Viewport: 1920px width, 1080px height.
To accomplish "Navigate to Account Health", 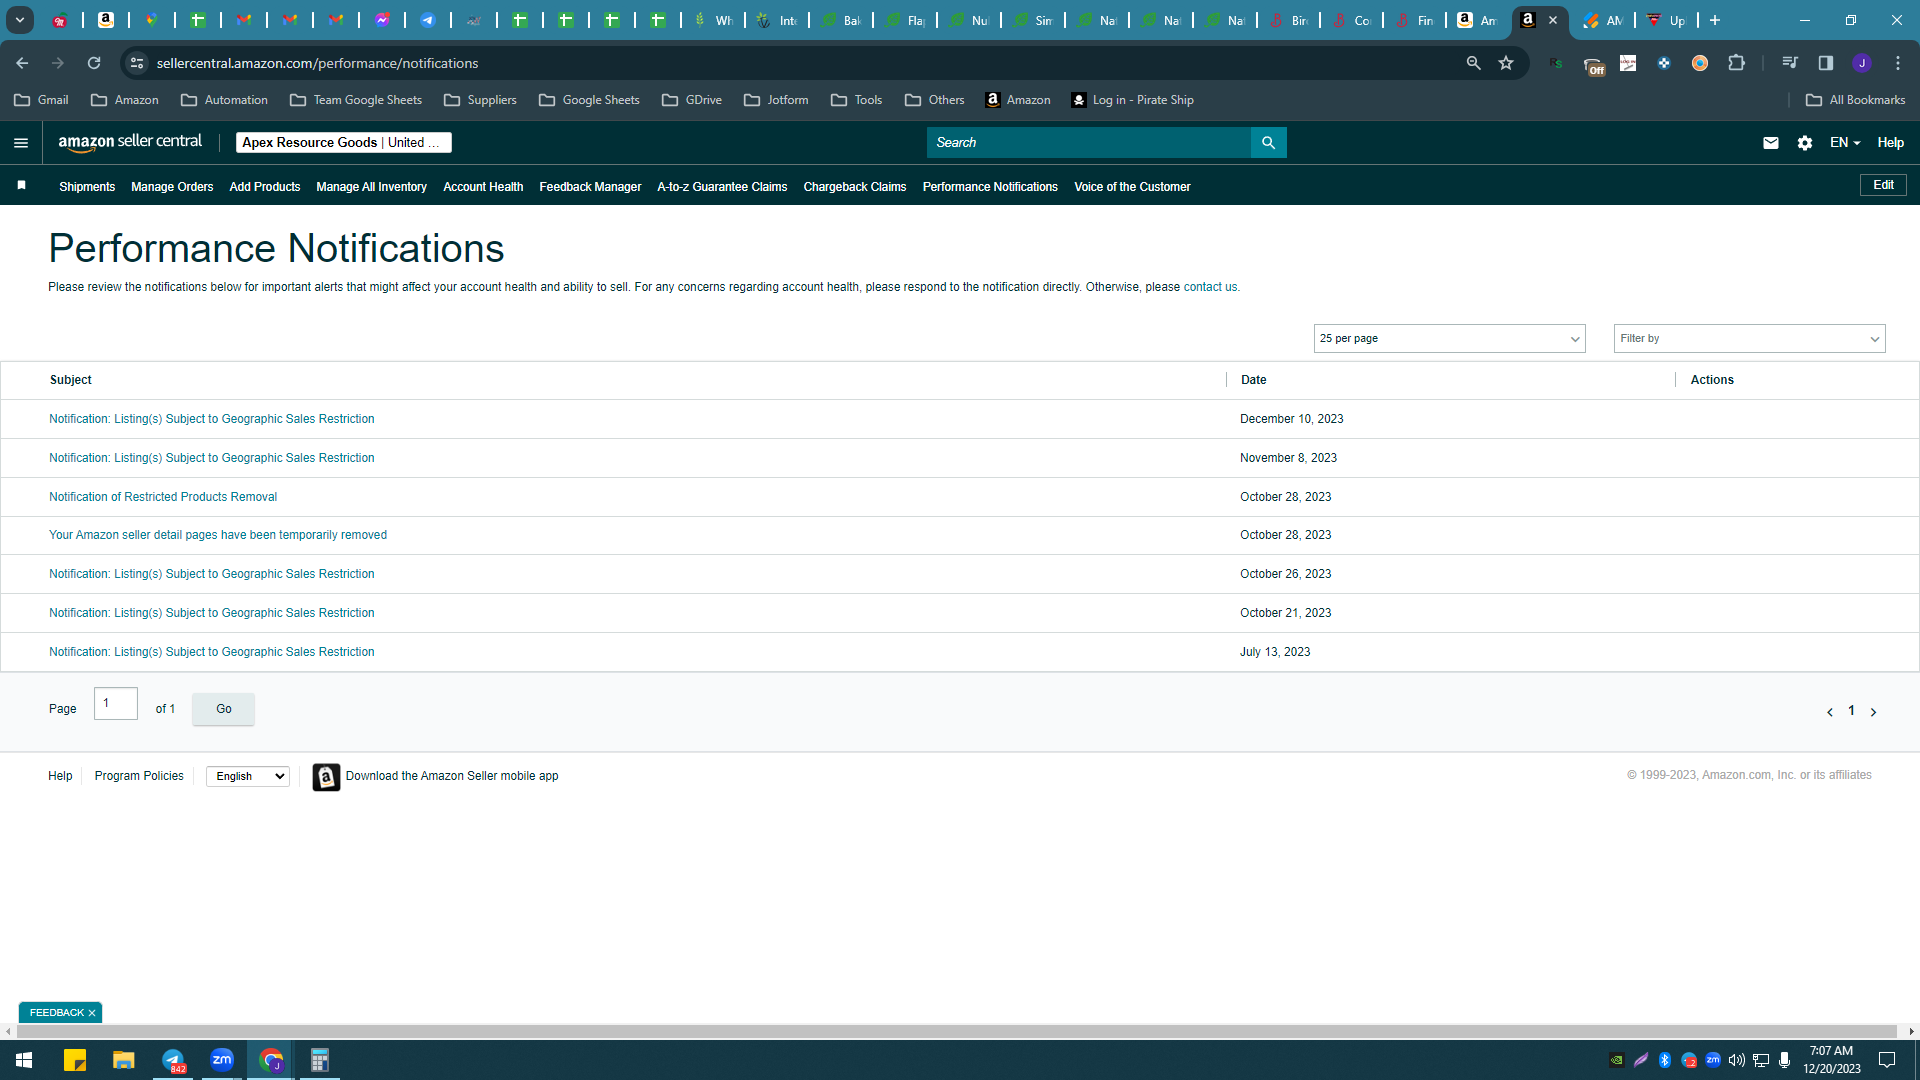I will point(483,187).
